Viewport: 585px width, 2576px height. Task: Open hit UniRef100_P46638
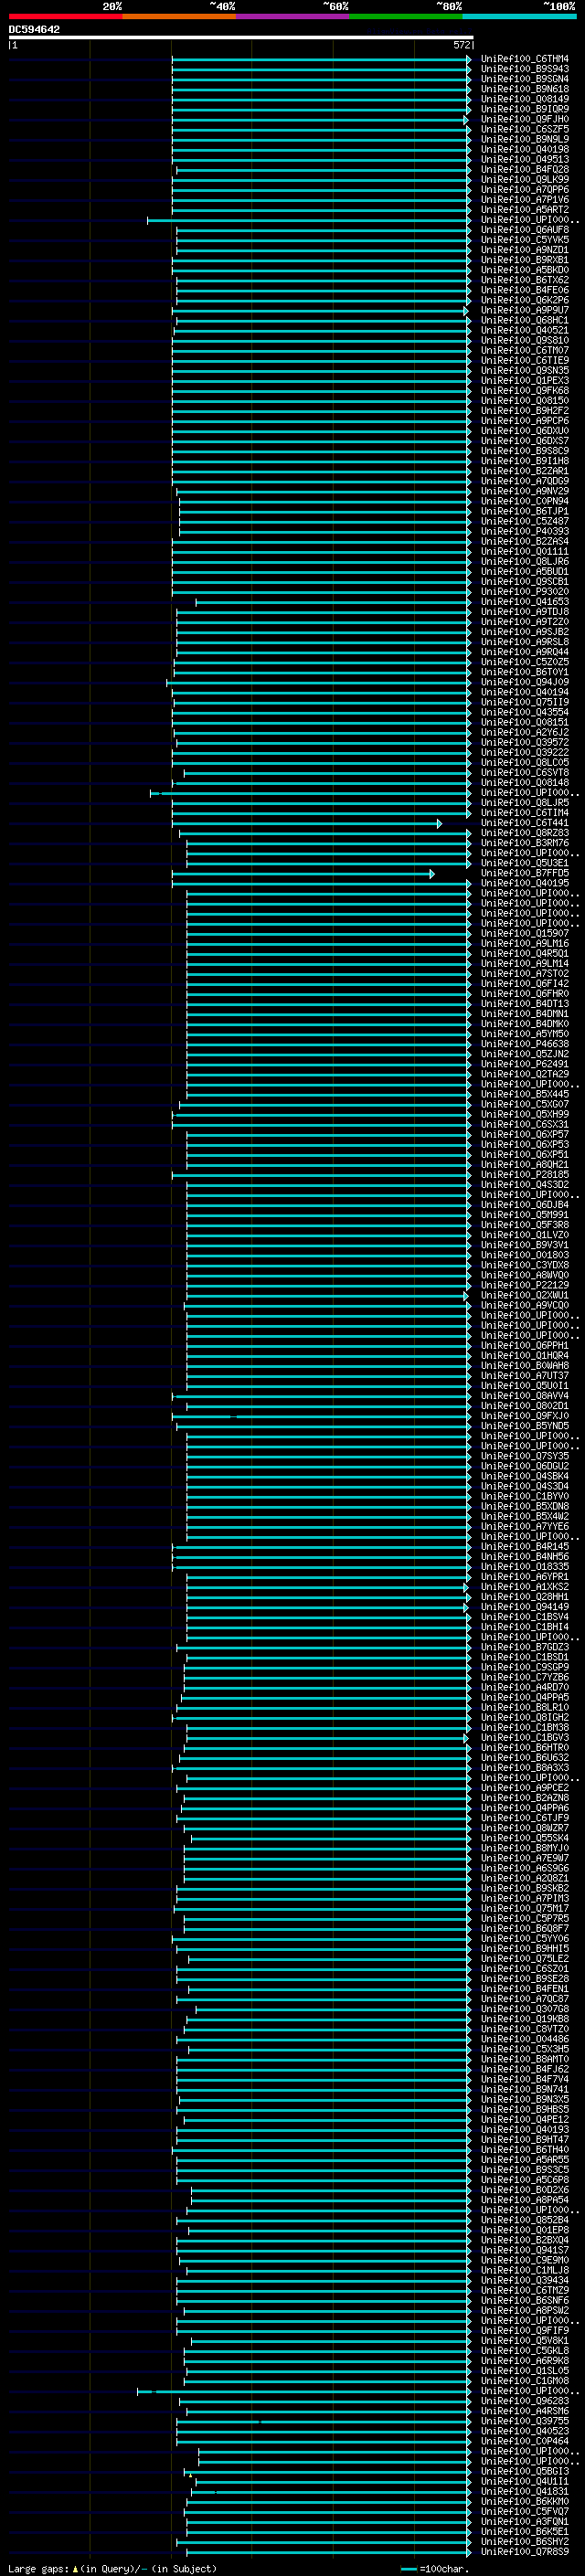pyautogui.click(x=524, y=1044)
